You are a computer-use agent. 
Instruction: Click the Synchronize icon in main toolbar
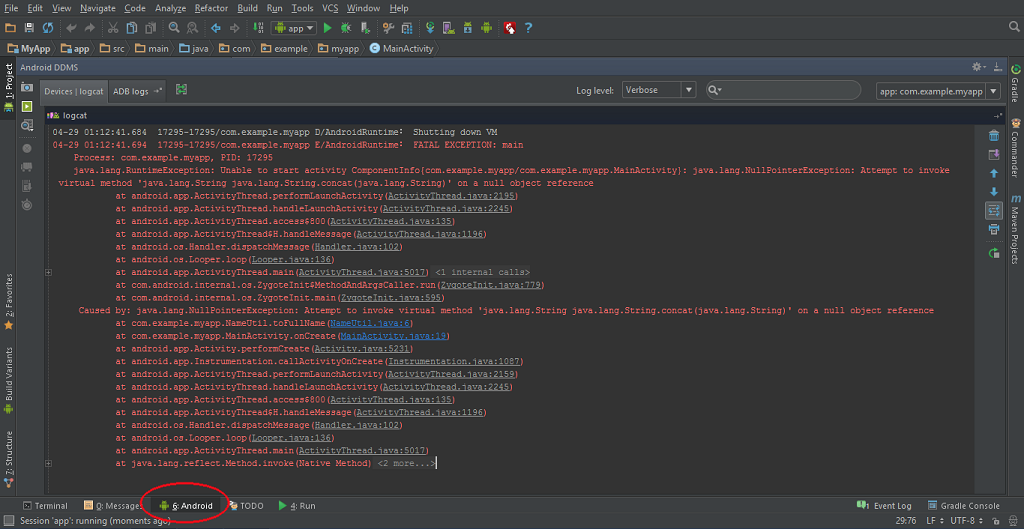[x=49, y=28]
